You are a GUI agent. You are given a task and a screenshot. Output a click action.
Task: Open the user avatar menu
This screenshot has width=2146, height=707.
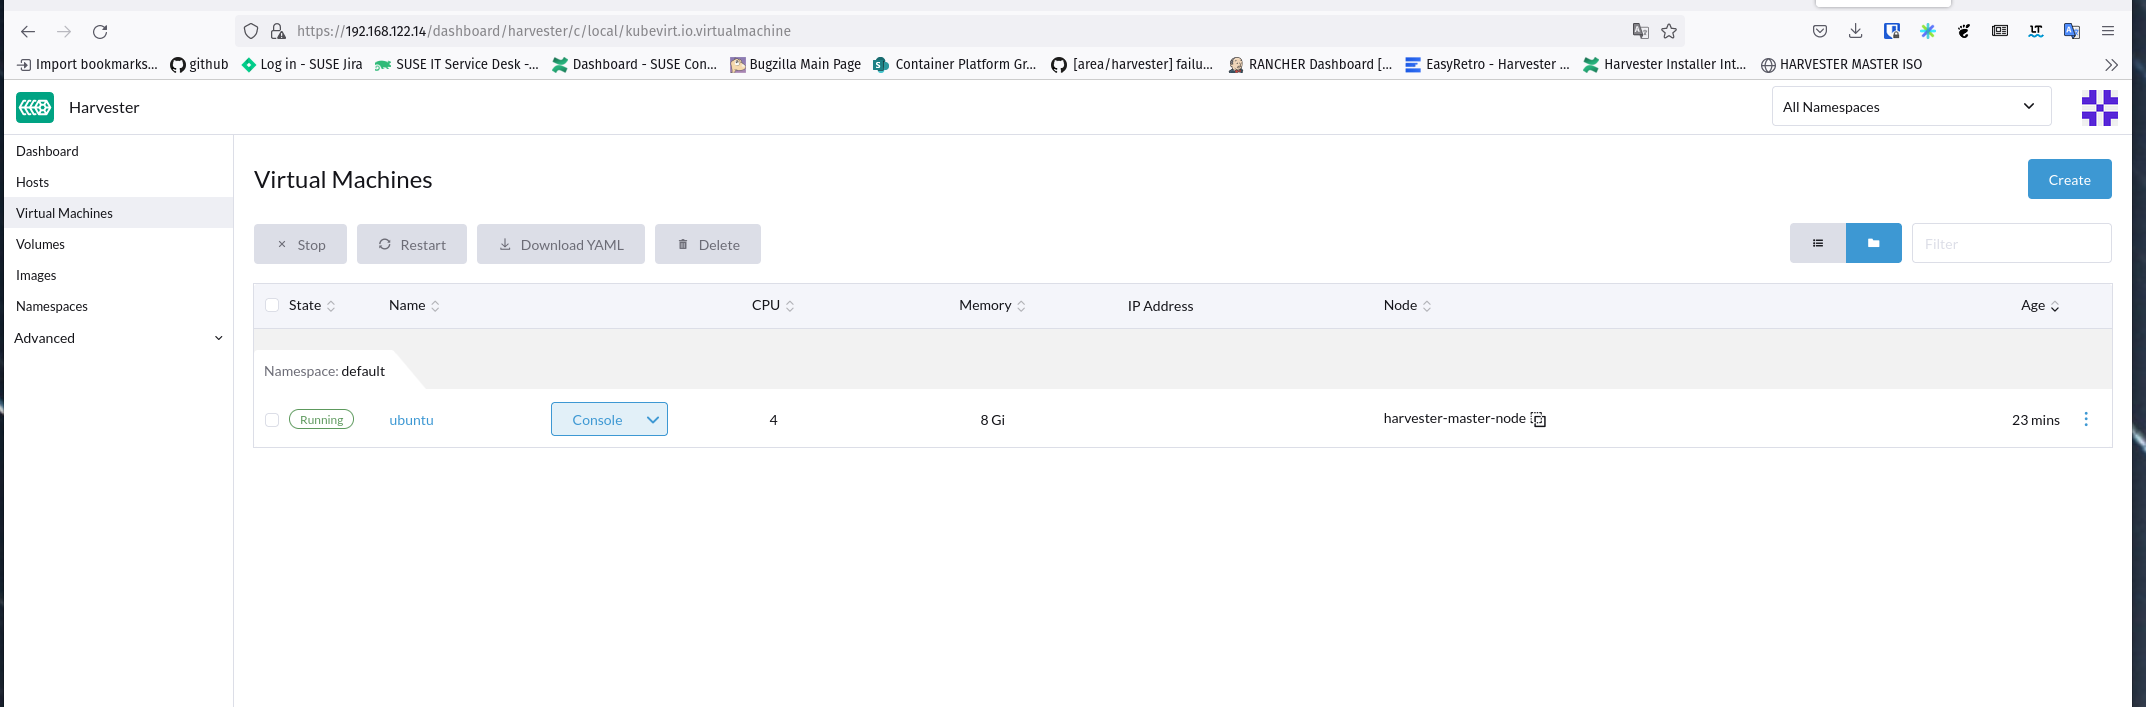click(2100, 107)
